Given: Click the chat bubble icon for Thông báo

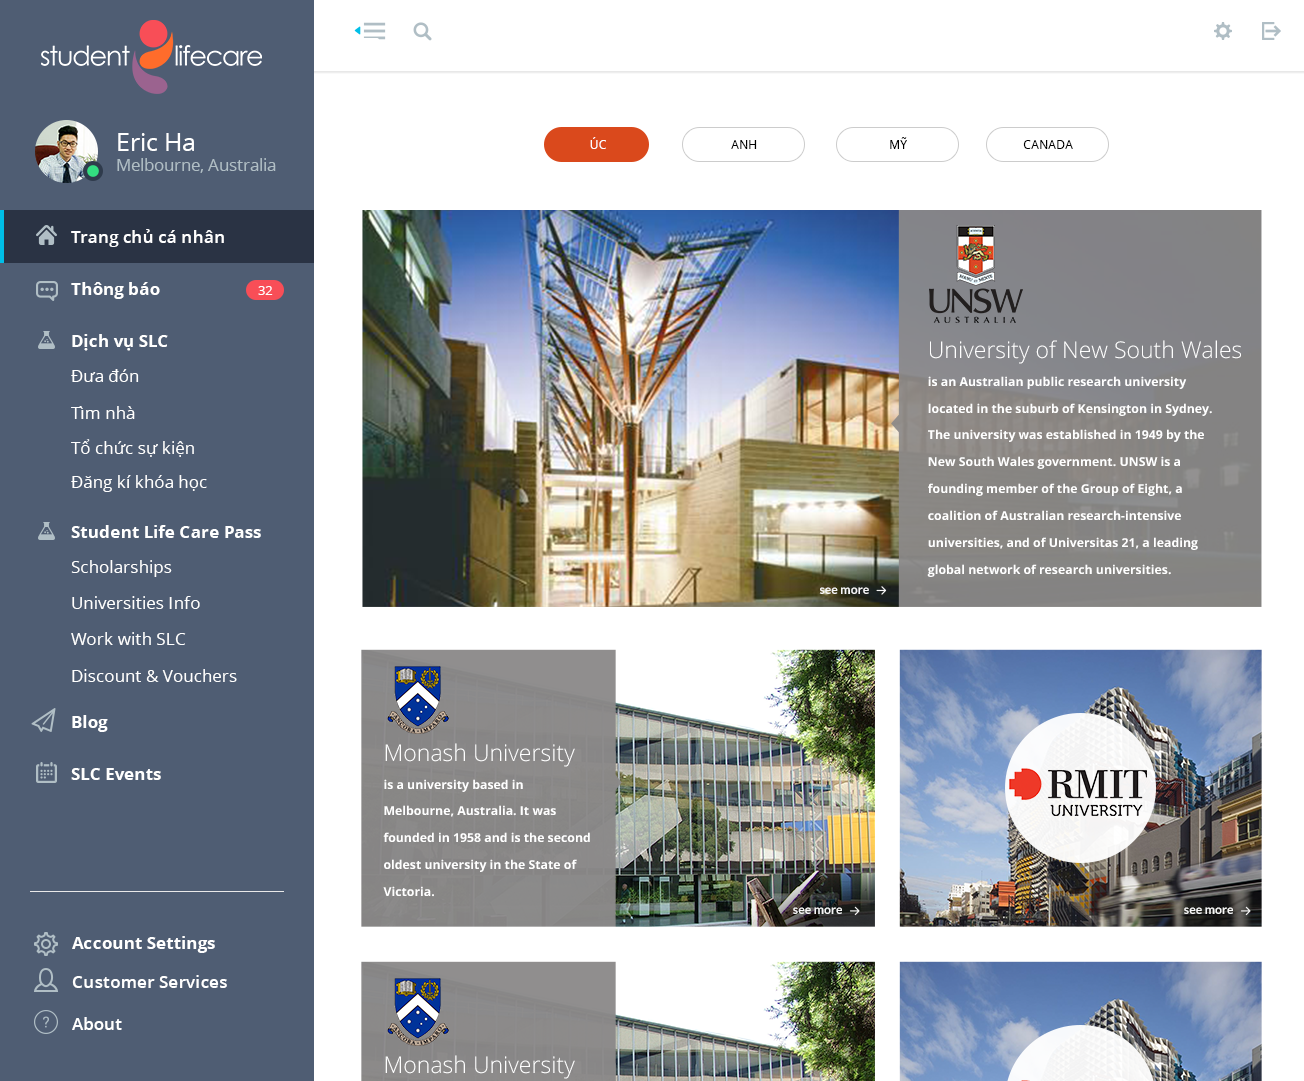Looking at the screenshot, I should point(46,290).
